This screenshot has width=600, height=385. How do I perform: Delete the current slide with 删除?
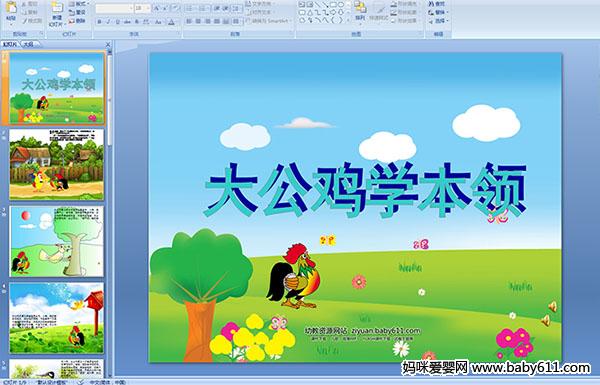click(x=77, y=21)
